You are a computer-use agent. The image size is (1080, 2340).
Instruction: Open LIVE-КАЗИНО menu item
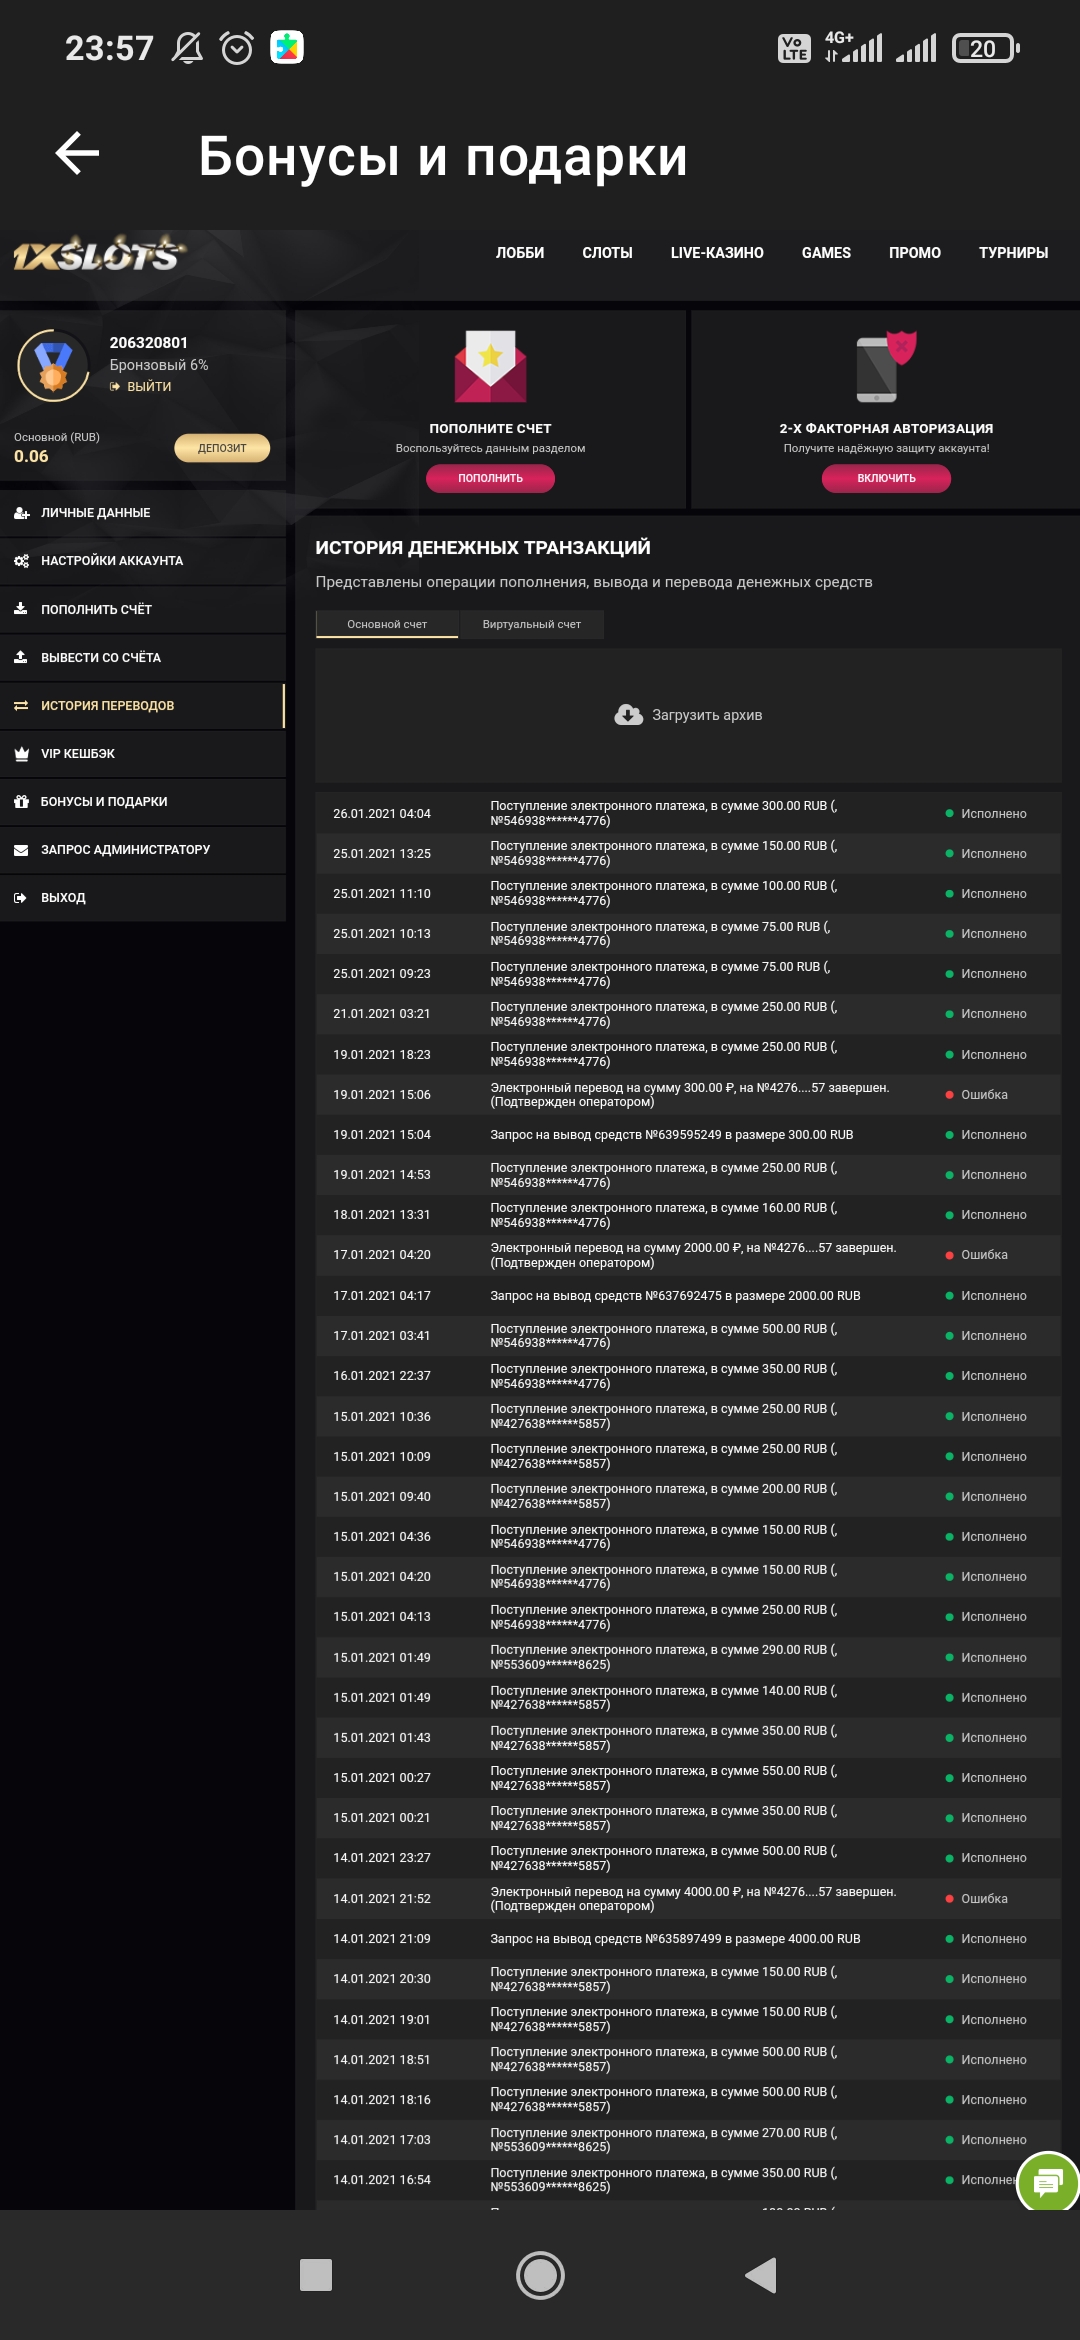pyautogui.click(x=716, y=253)
